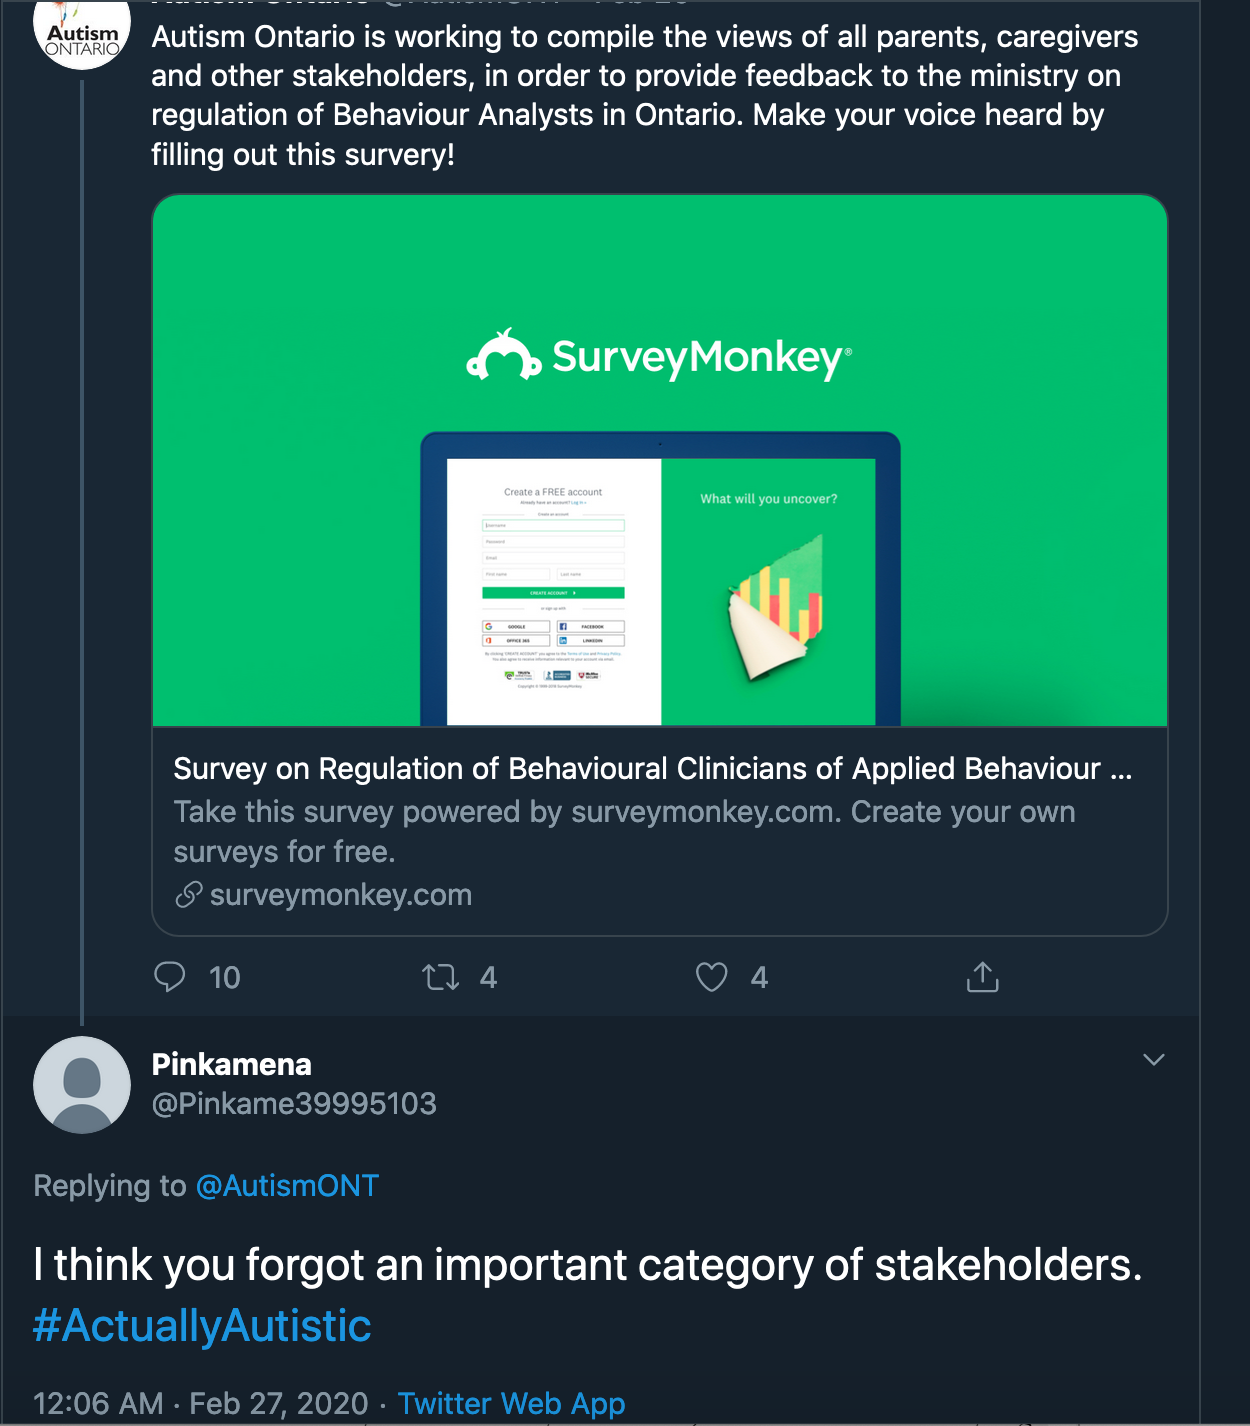Click Twitter Web App source label
This screenshot has height=1426, width=1250.
click(512, 1403)
